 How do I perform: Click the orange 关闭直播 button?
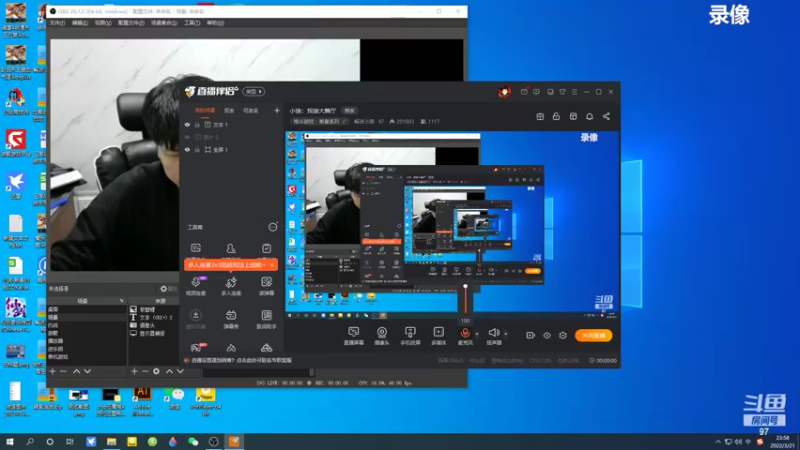pos(593,335)
